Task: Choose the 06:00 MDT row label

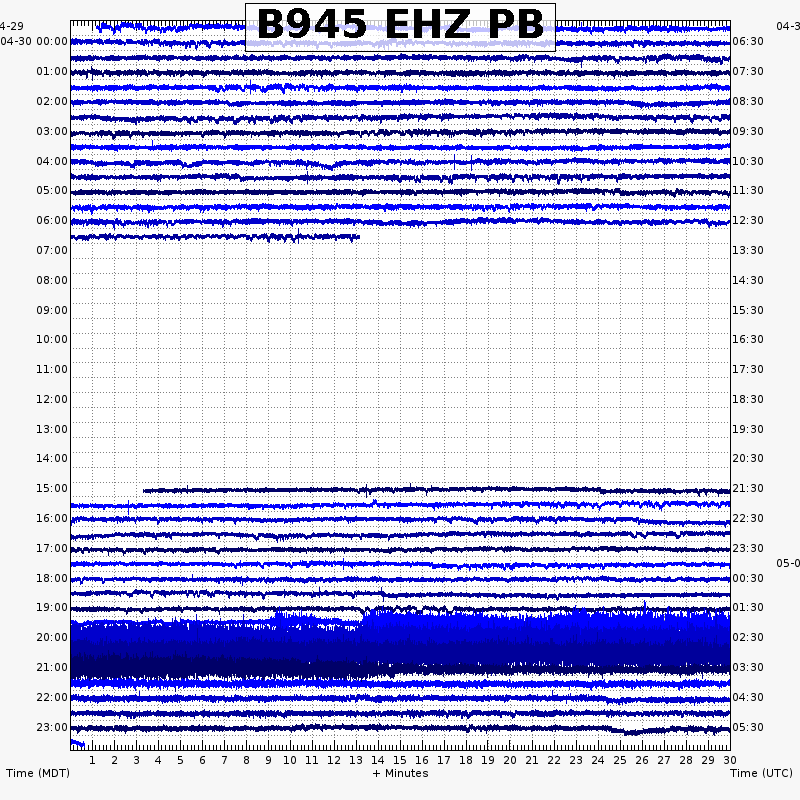Action: 52,220
